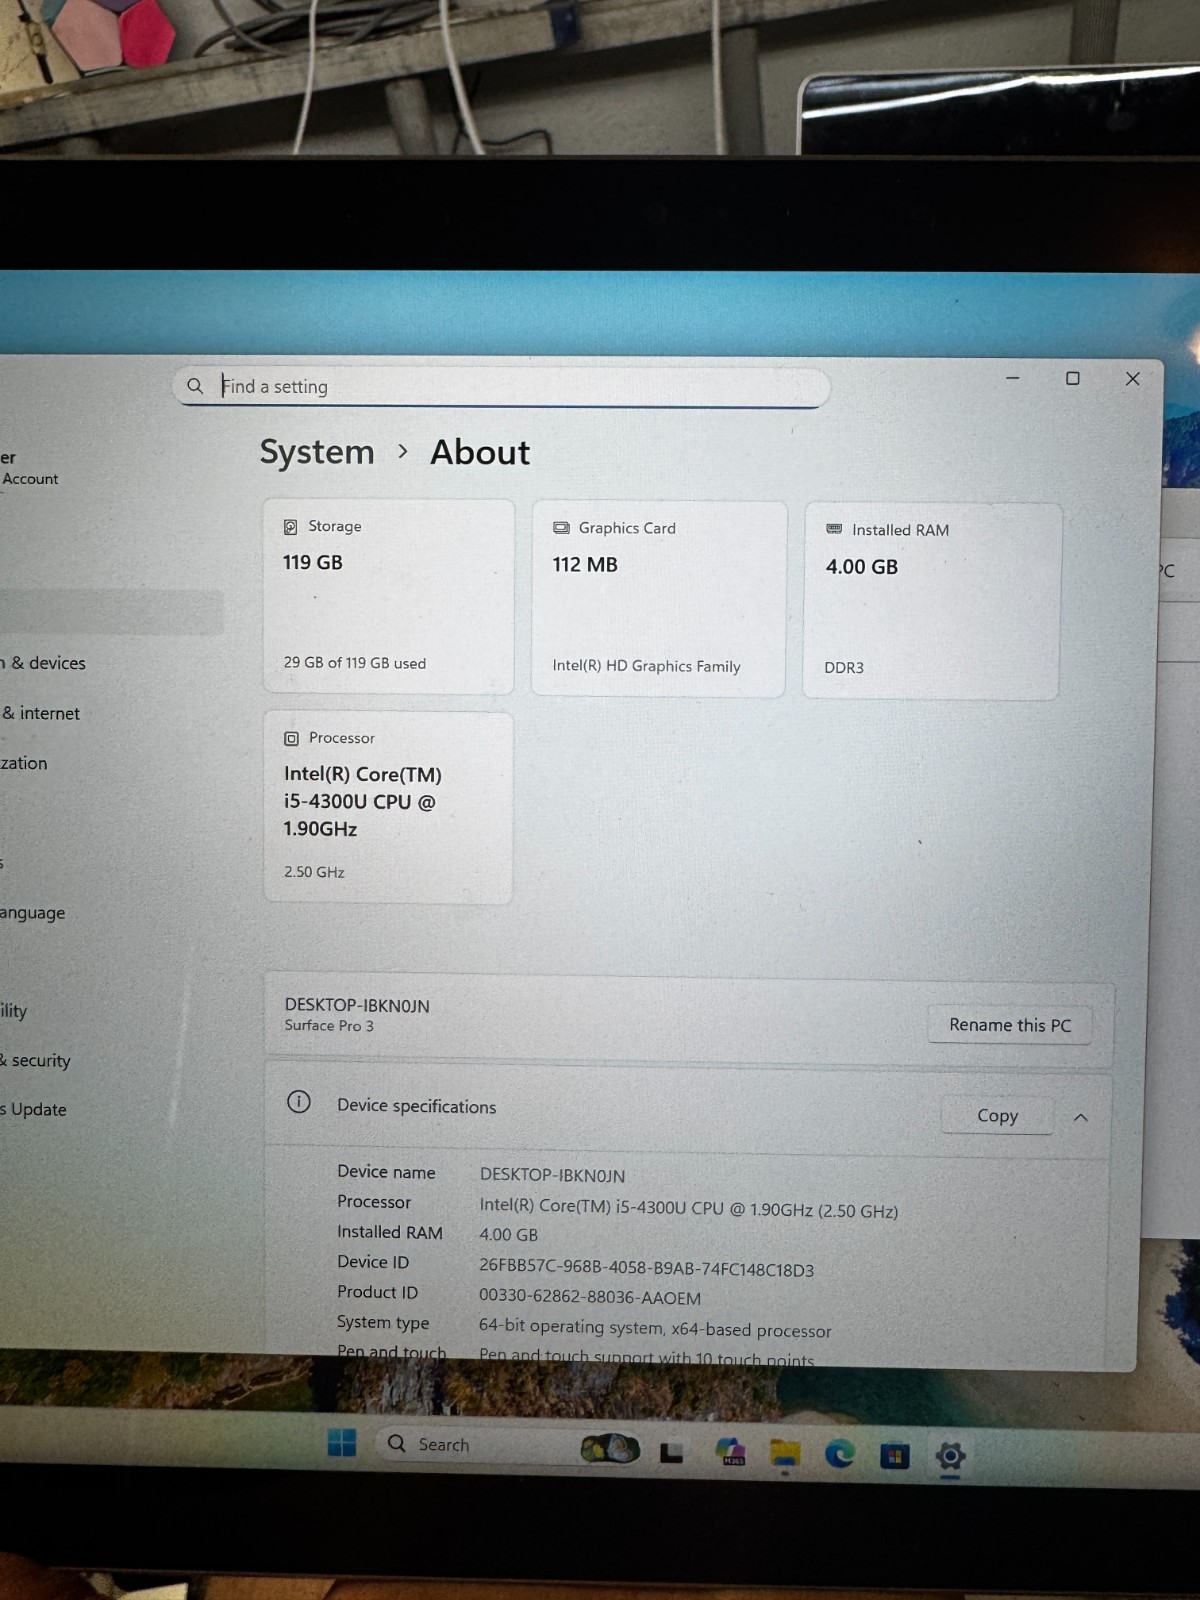Go back to System via breadcrumb

(317, 452)
